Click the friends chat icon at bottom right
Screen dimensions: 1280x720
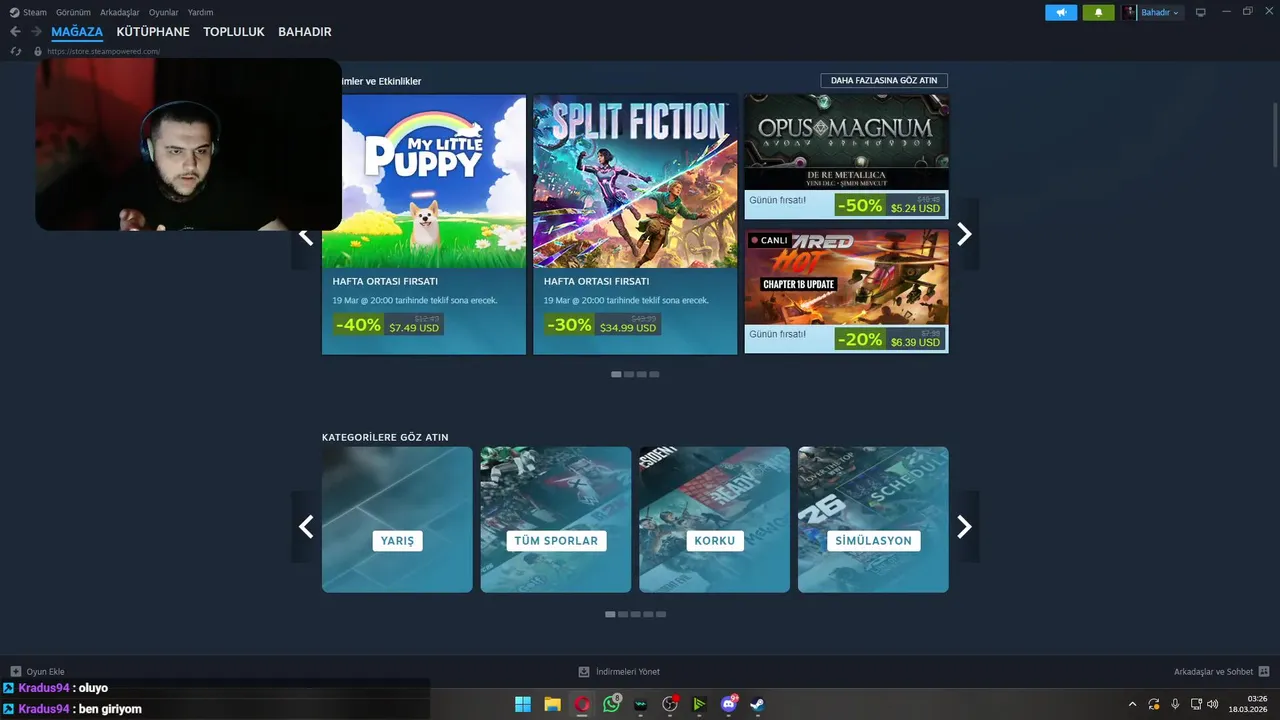pyautogui.click(x=1264, y=672)
